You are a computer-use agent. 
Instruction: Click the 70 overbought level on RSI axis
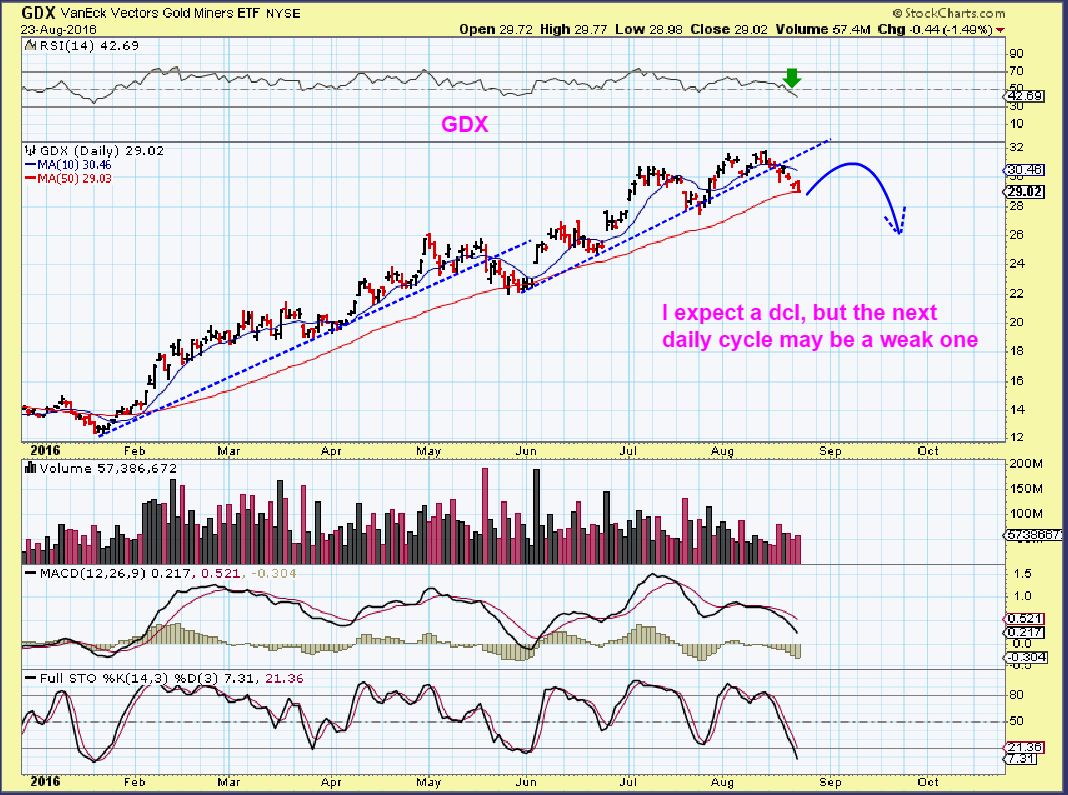point(1017,71)
